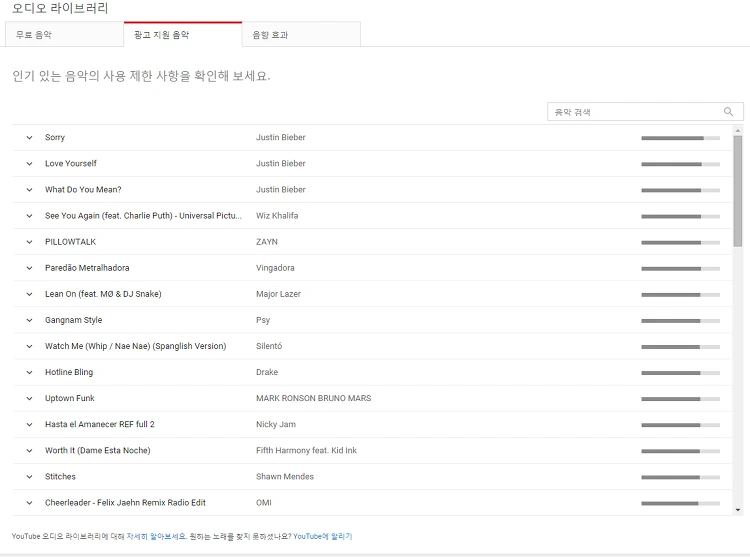Screen dimensions: 750x557
Task: Expand the Watch Me (Whip / Nae Nae) chevron
Action: tap(29, 346)
